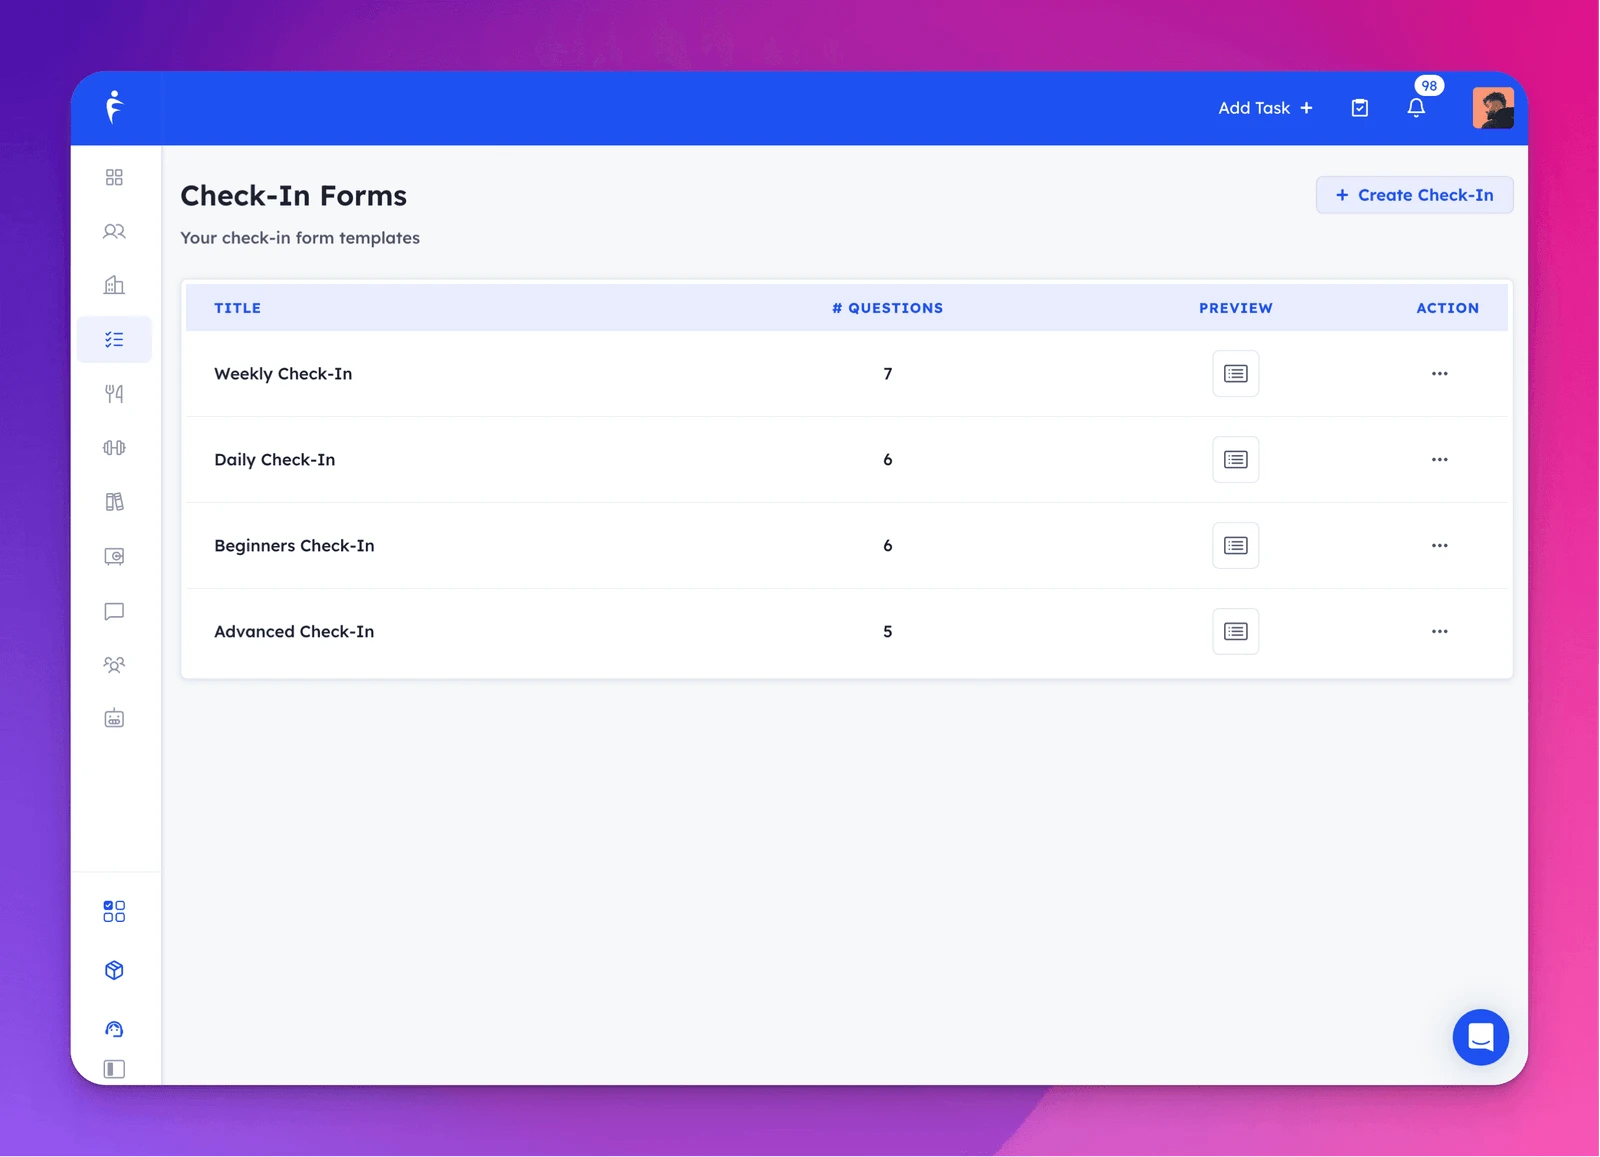
Task: Select the check-in forms checklist sidebar icon
Action: (114, 339)
